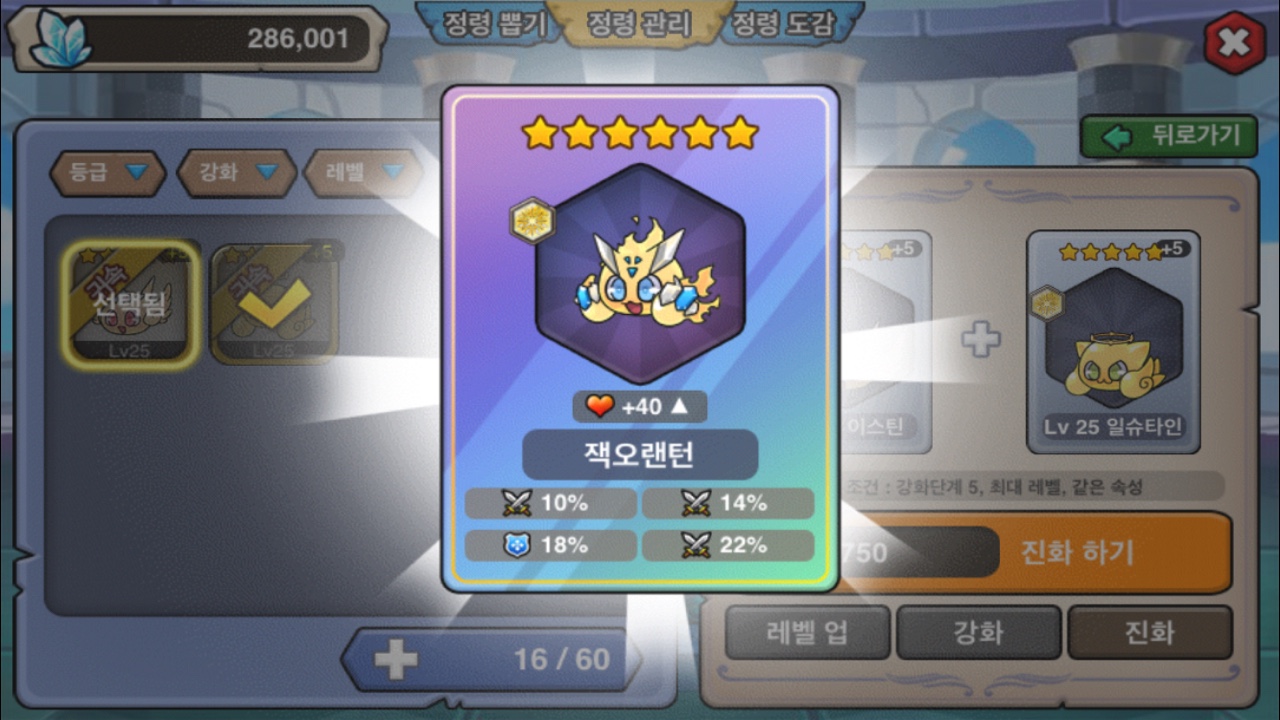
Task: Select the 잭오랜턴 flame spirit portrait
Action: click(641, 274)
